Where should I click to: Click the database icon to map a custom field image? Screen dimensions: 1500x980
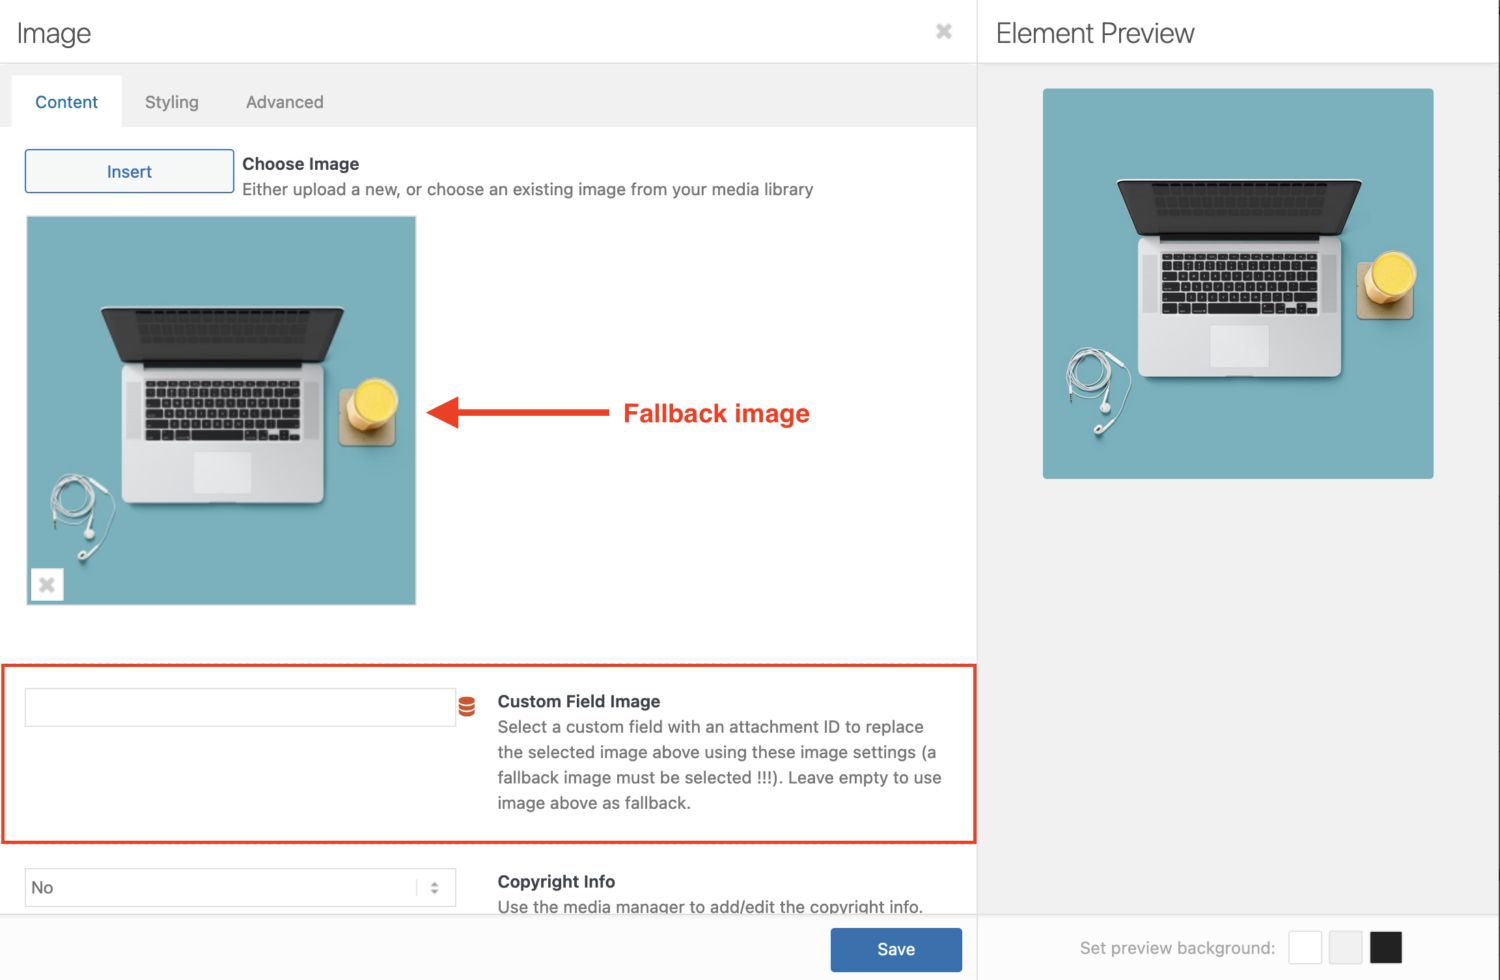coord(466,707)
